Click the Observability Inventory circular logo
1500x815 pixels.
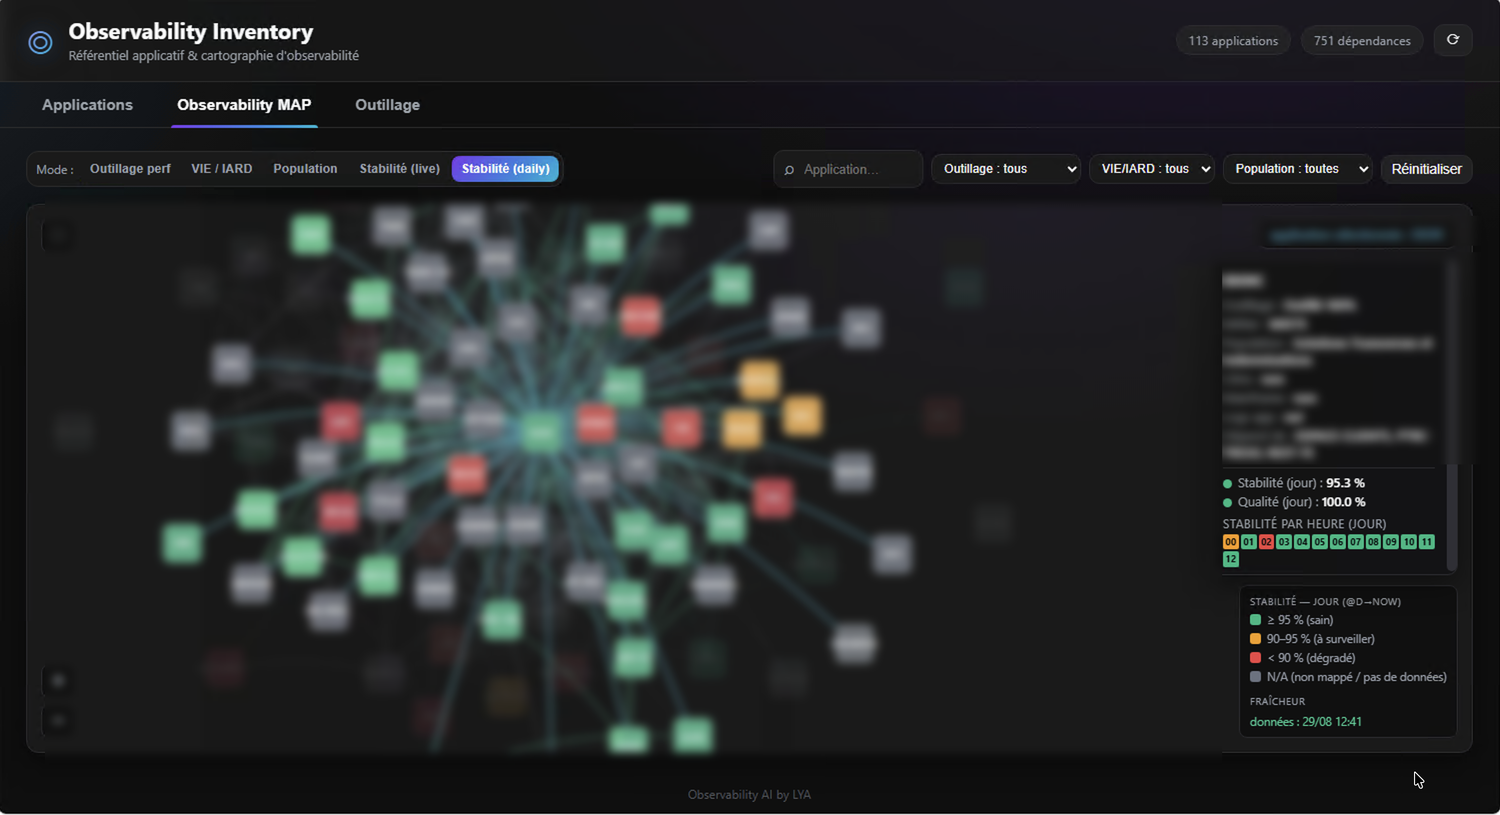[40, 42]
